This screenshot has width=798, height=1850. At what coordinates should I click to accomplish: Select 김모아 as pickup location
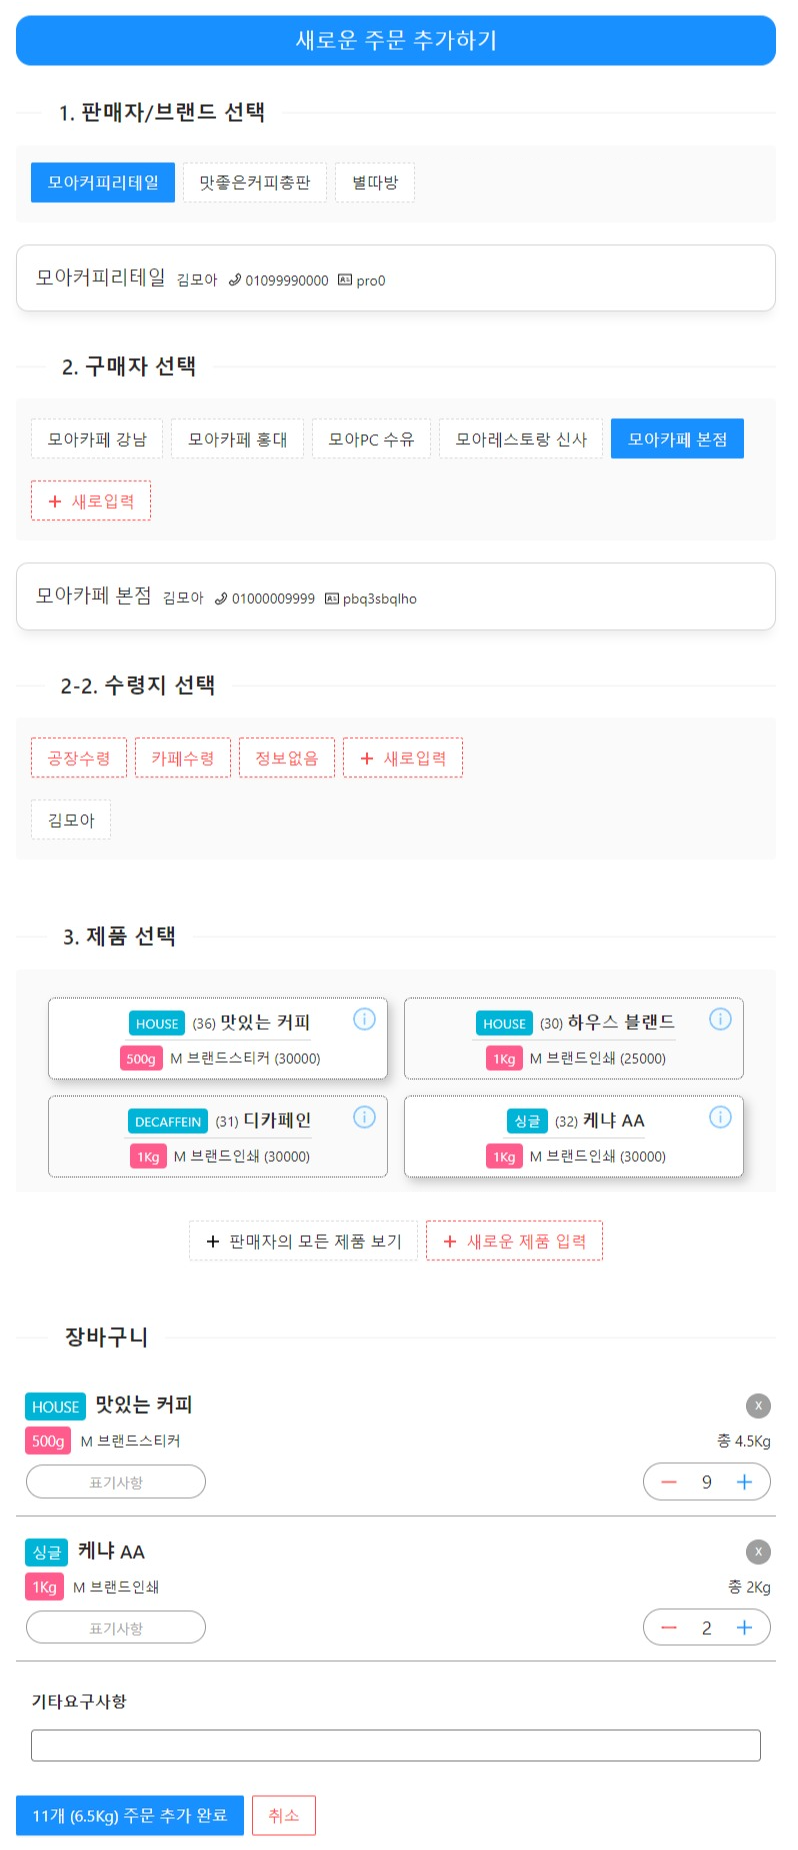click(x=70, y=819)
